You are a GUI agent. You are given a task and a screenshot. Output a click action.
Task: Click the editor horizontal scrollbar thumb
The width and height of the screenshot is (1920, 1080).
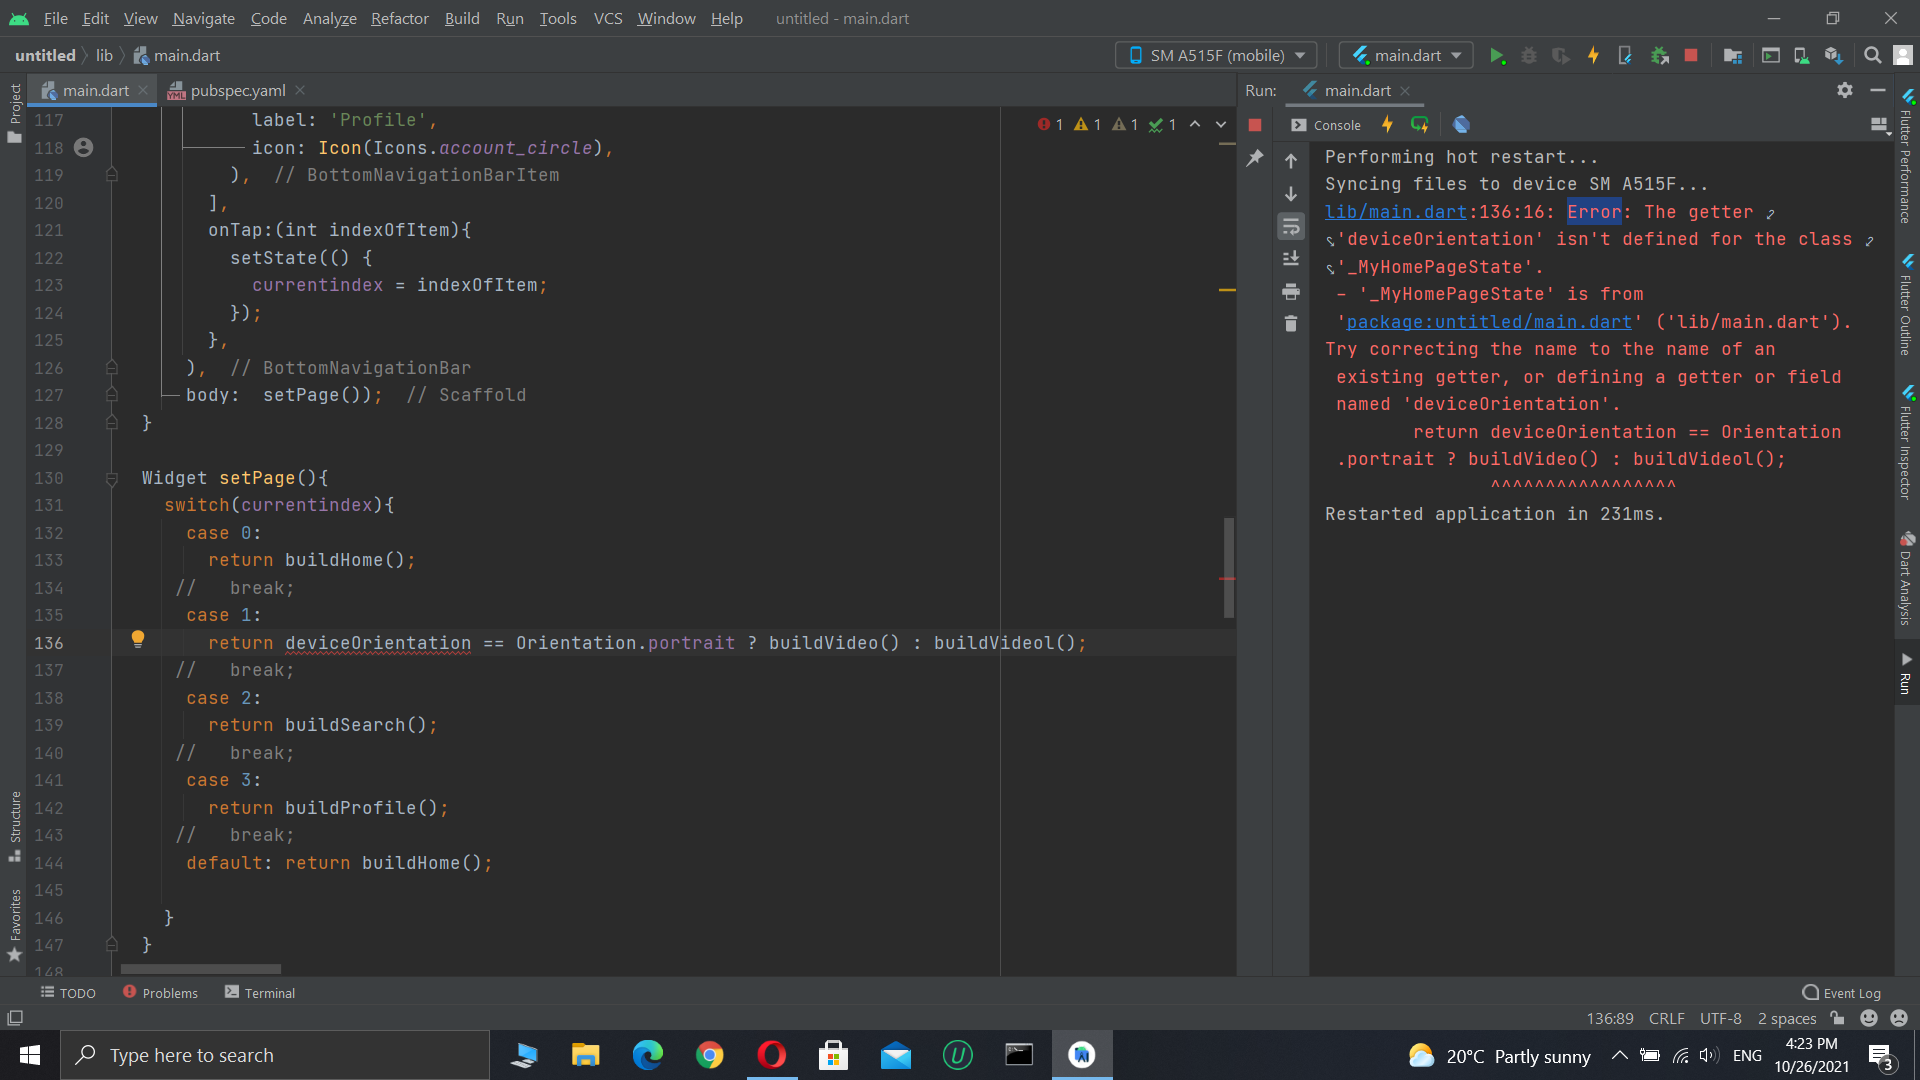point(201,969)
